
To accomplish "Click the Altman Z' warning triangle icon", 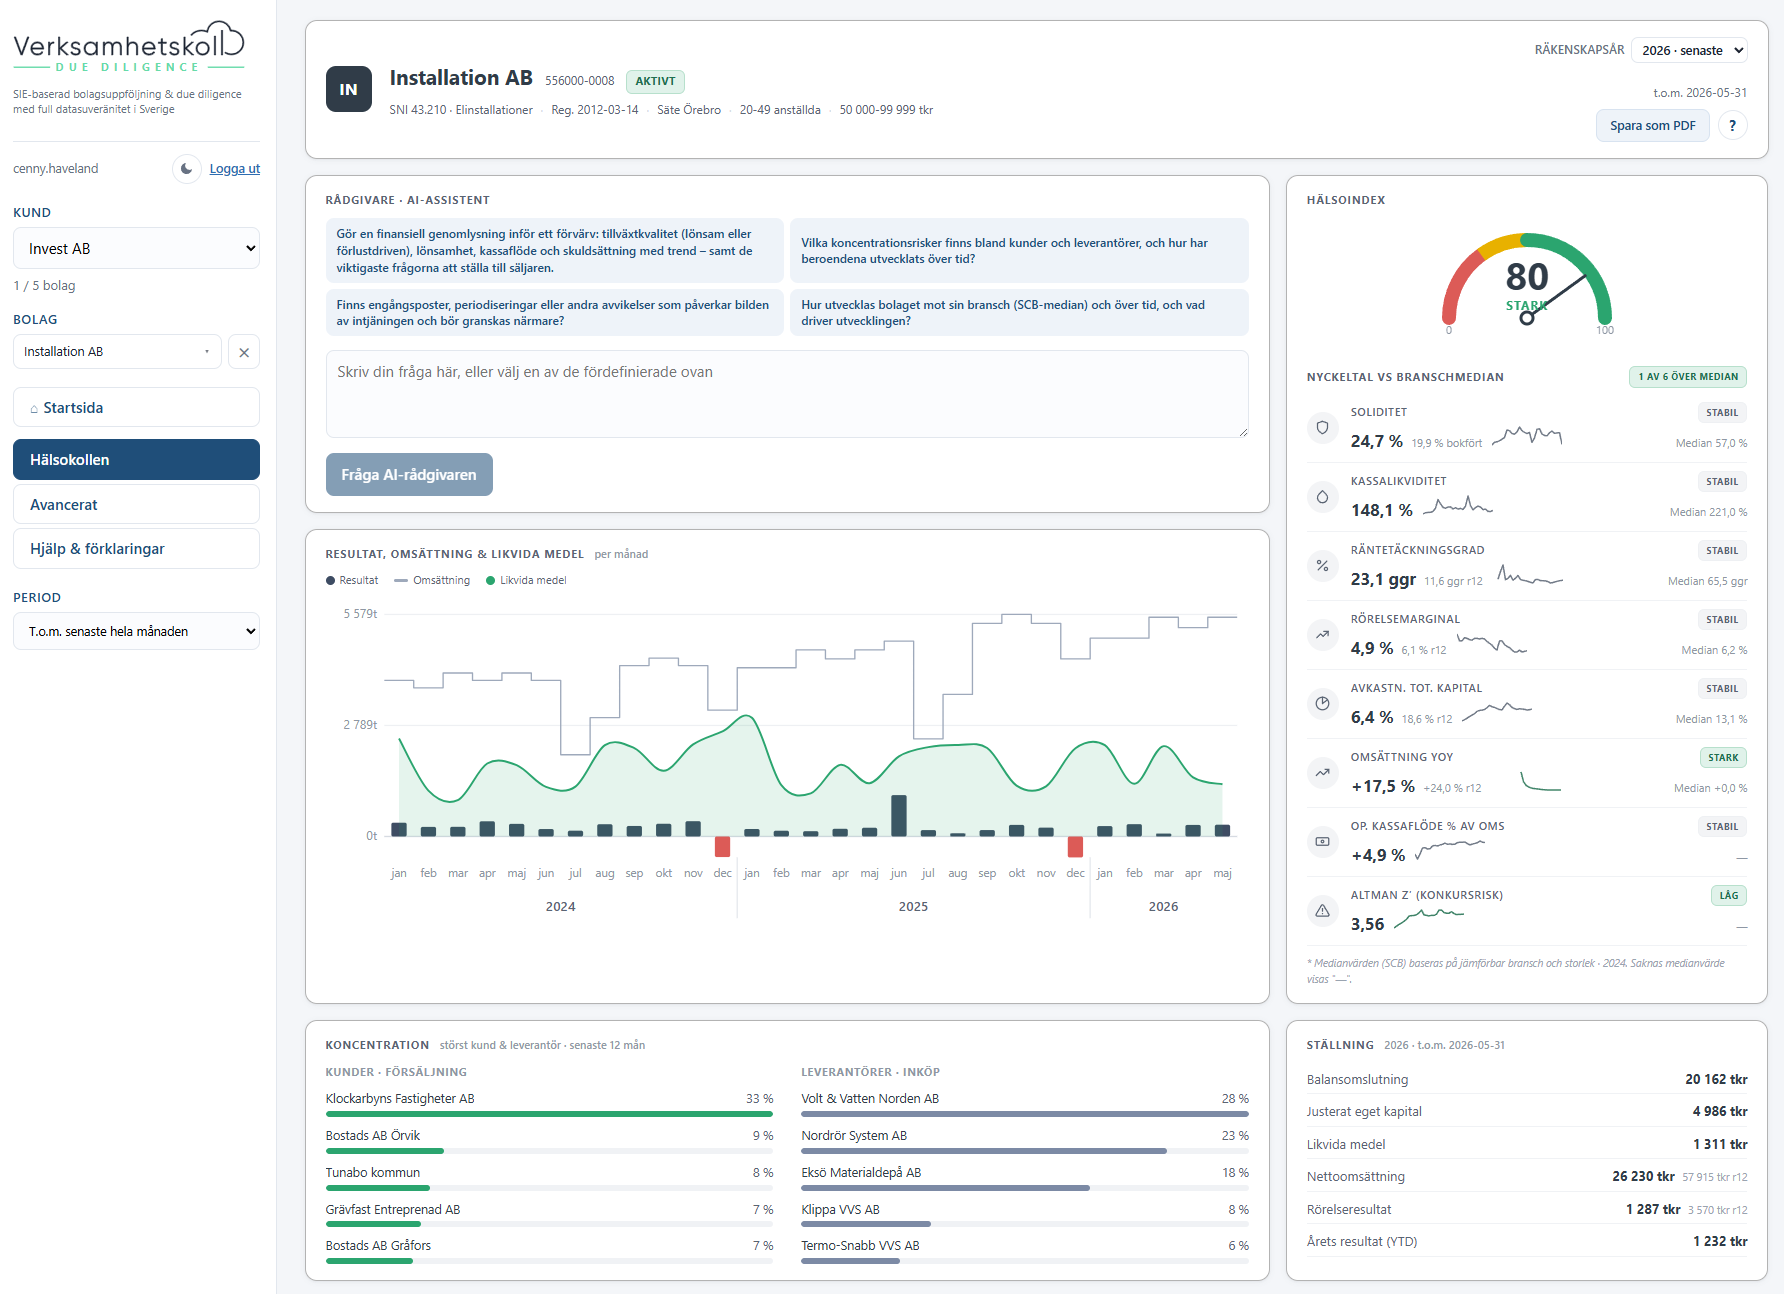I will coord(1322,910).
